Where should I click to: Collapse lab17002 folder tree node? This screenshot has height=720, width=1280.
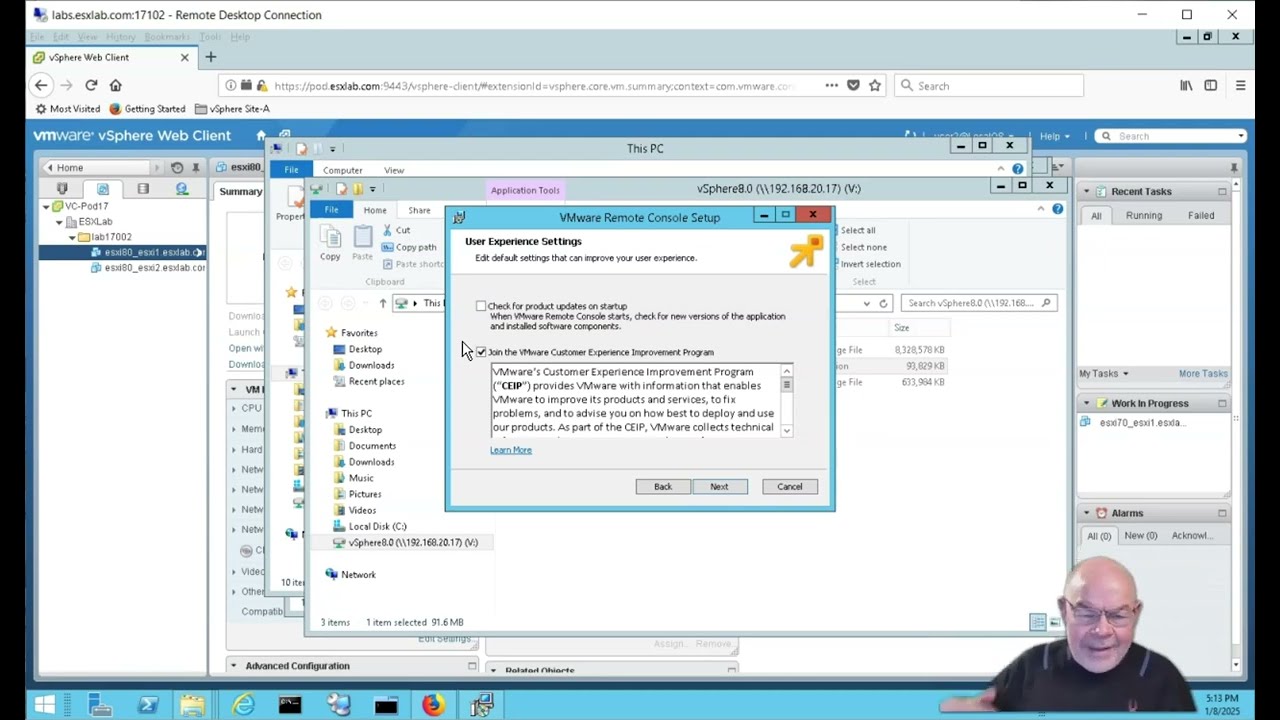point(72,237)
